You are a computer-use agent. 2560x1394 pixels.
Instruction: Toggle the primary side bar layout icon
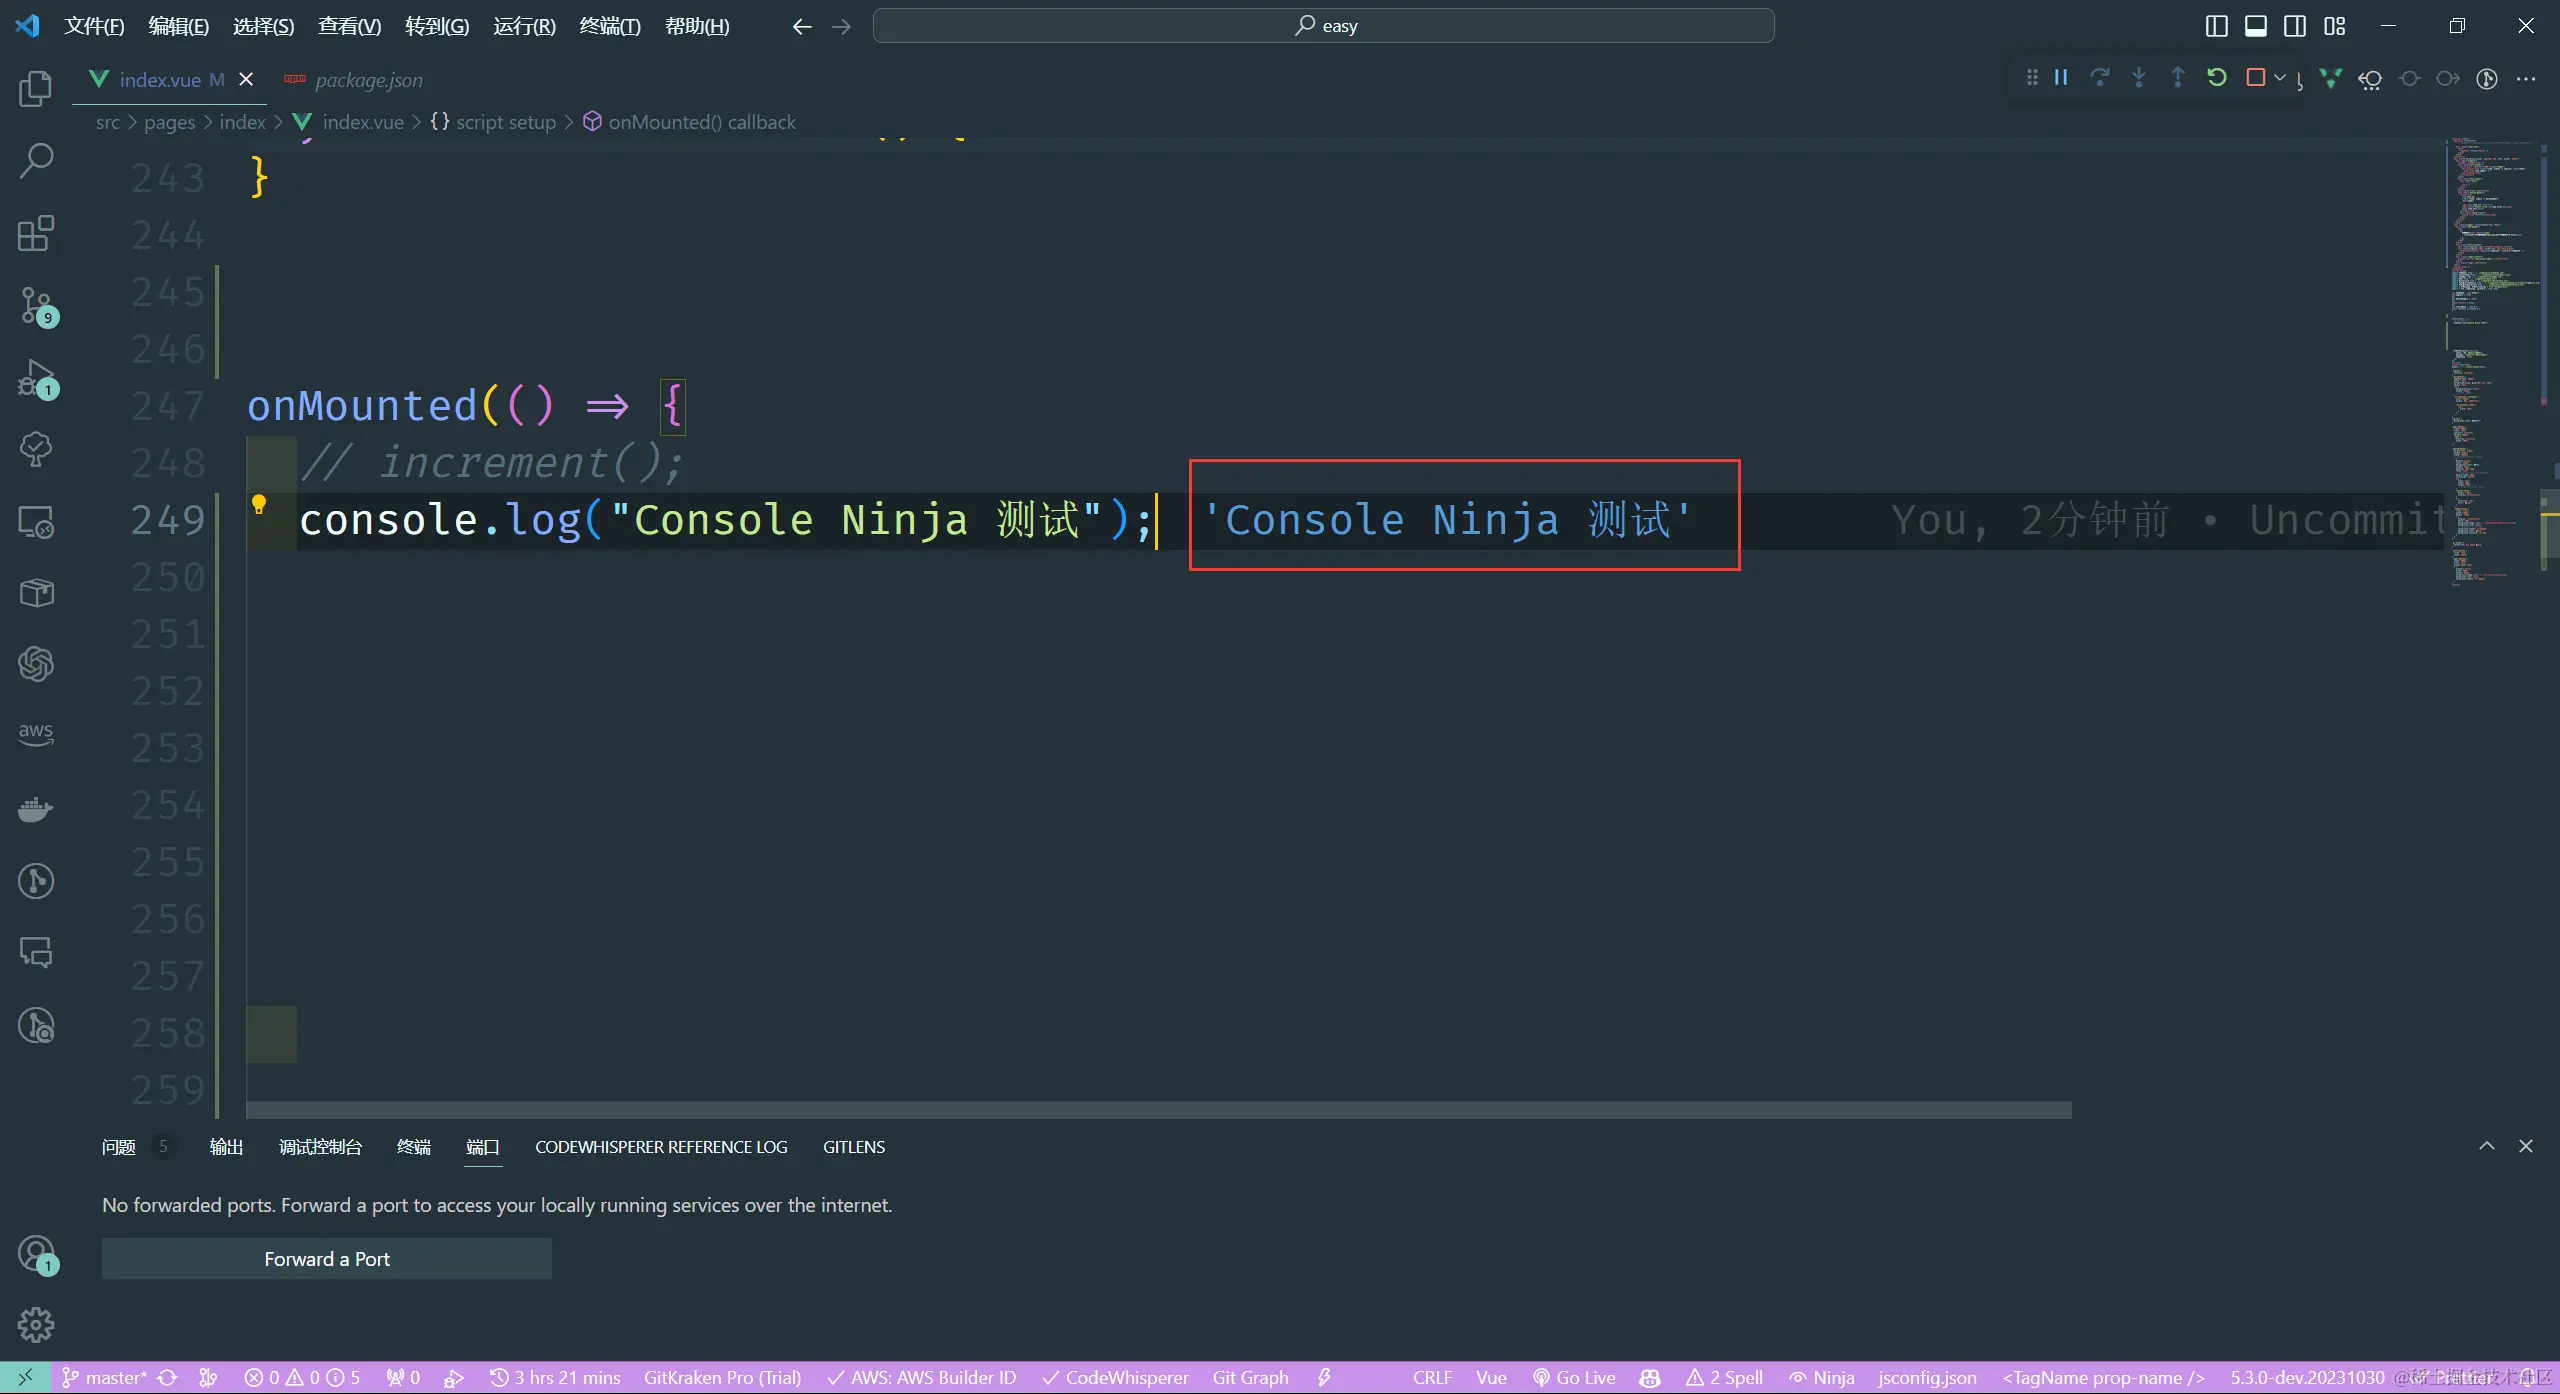2216,26
